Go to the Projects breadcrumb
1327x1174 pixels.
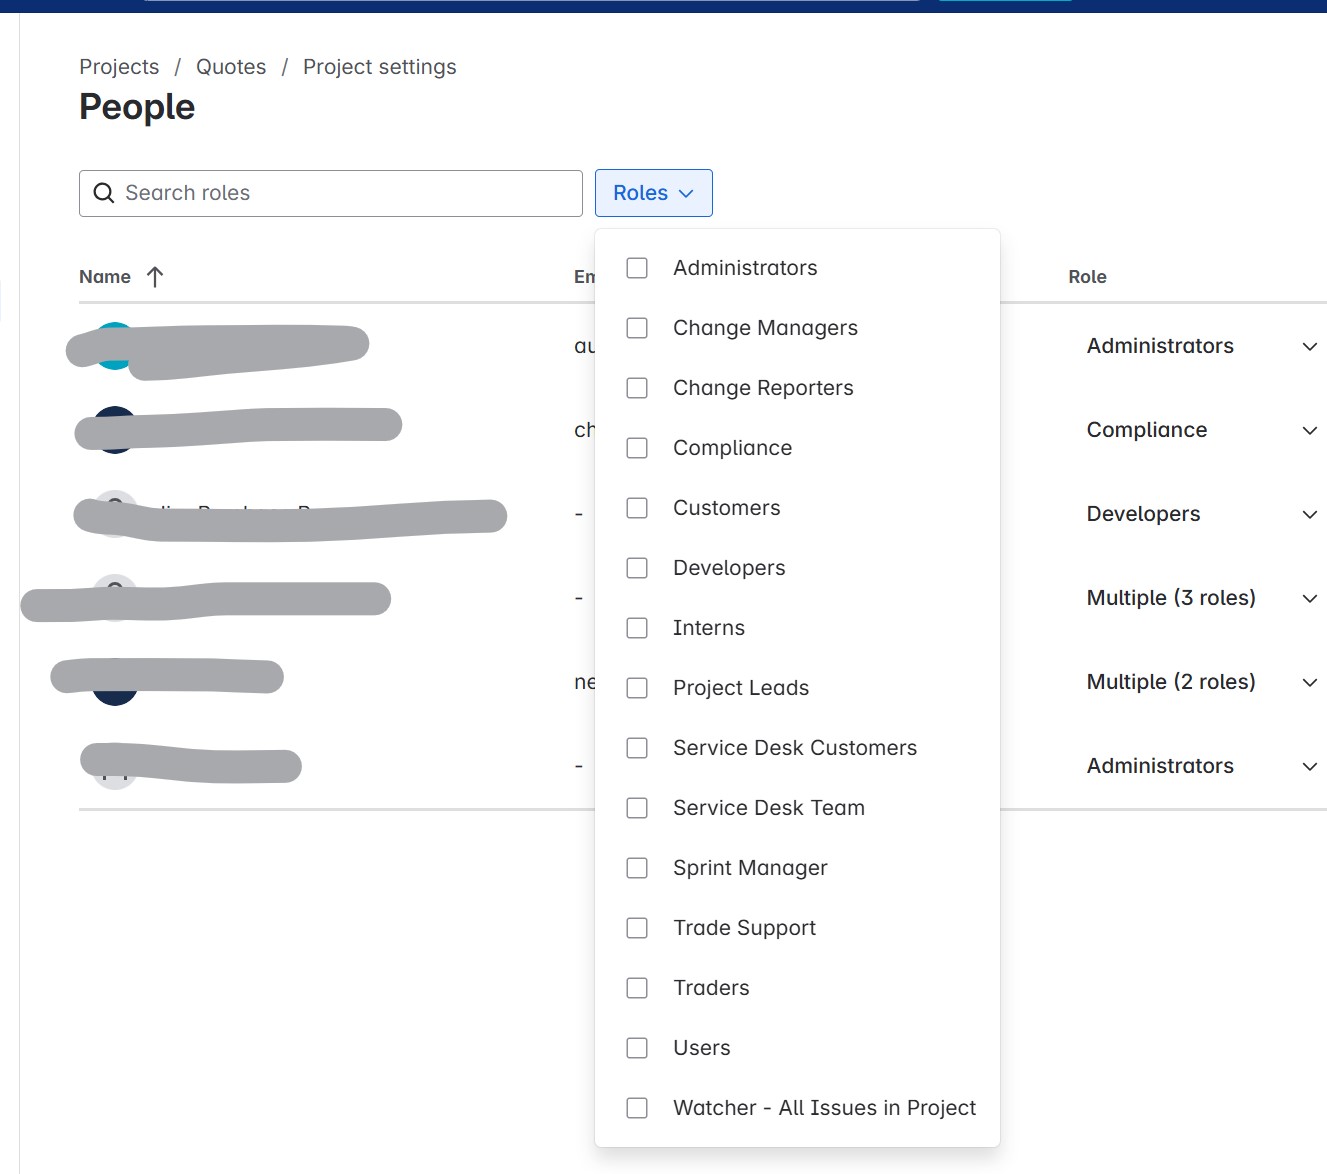[119, 67]
